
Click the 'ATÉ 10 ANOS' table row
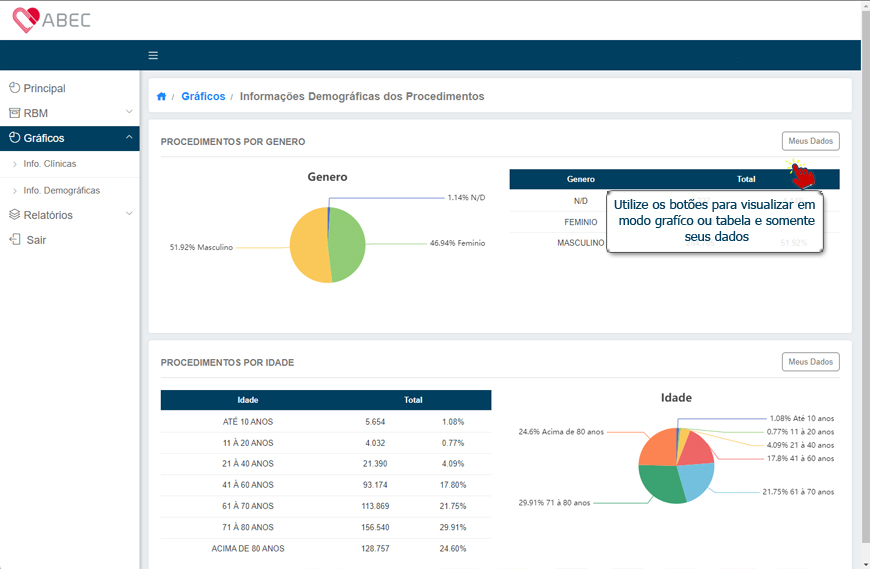point(326,421)
